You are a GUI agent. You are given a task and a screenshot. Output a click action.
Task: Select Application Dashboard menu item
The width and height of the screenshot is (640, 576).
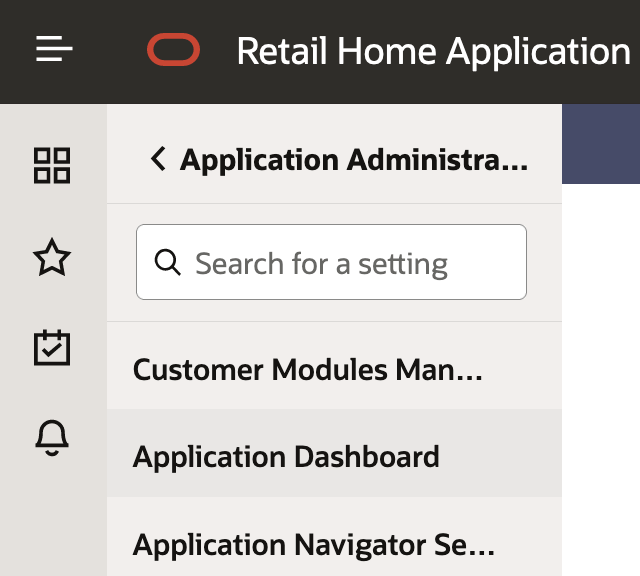tap(334, 453)
